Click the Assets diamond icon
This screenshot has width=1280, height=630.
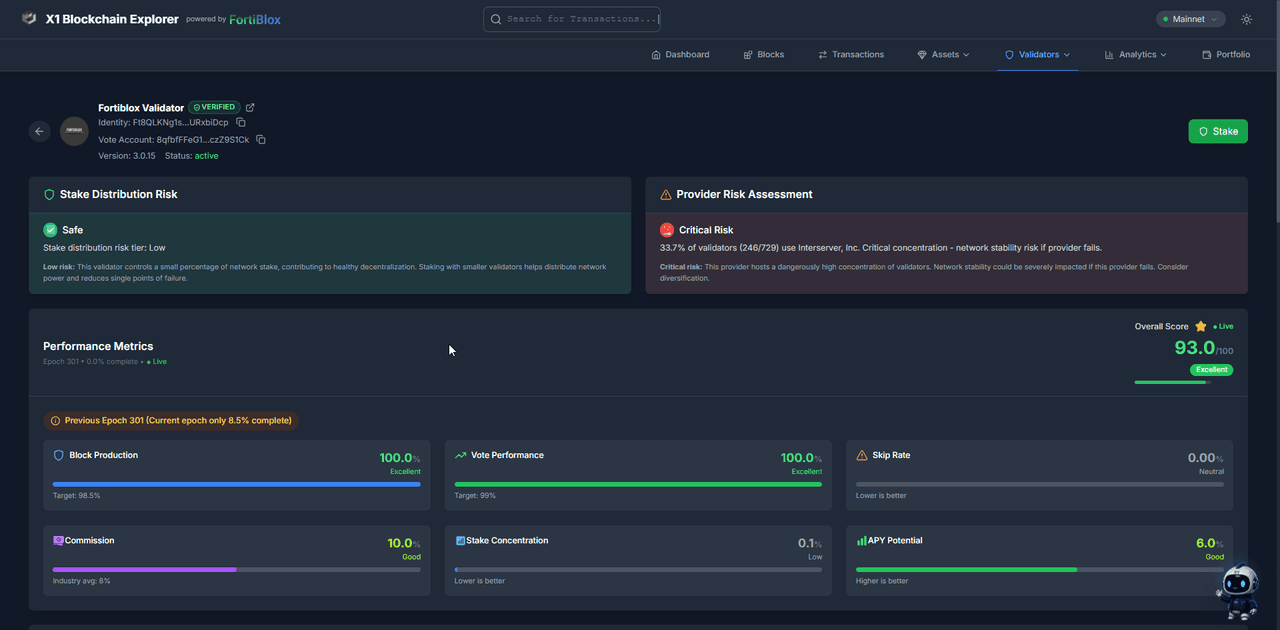click(x=922, y=55)
